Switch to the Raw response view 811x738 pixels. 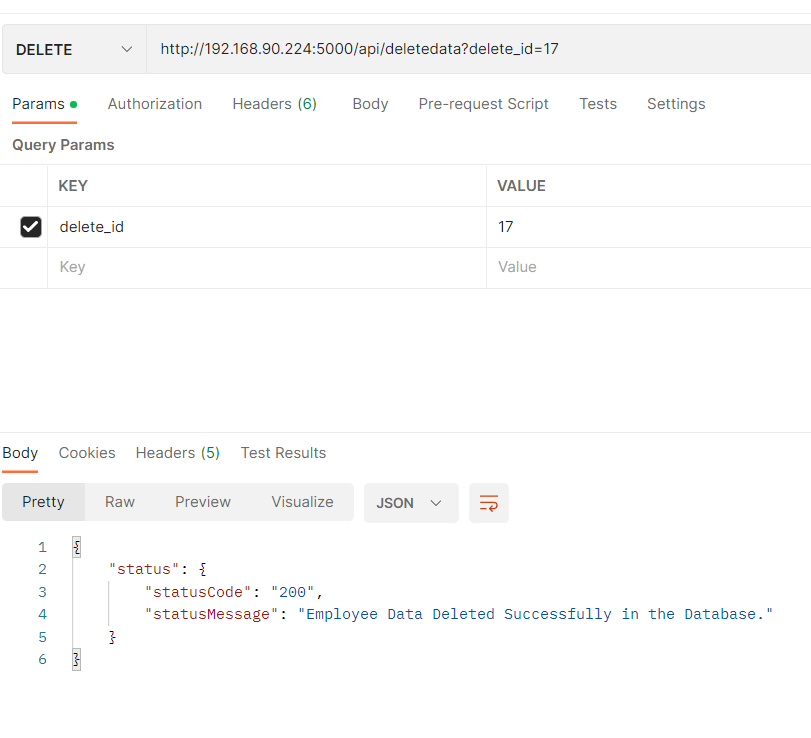(119, 502)
